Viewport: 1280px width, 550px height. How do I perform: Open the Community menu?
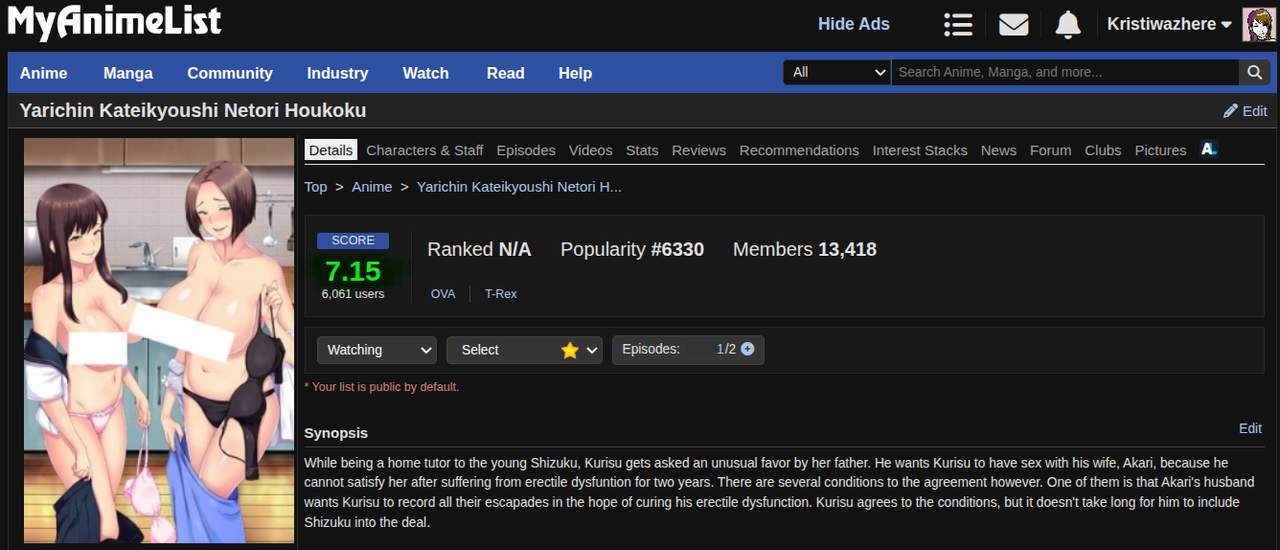tap(230, 73)
